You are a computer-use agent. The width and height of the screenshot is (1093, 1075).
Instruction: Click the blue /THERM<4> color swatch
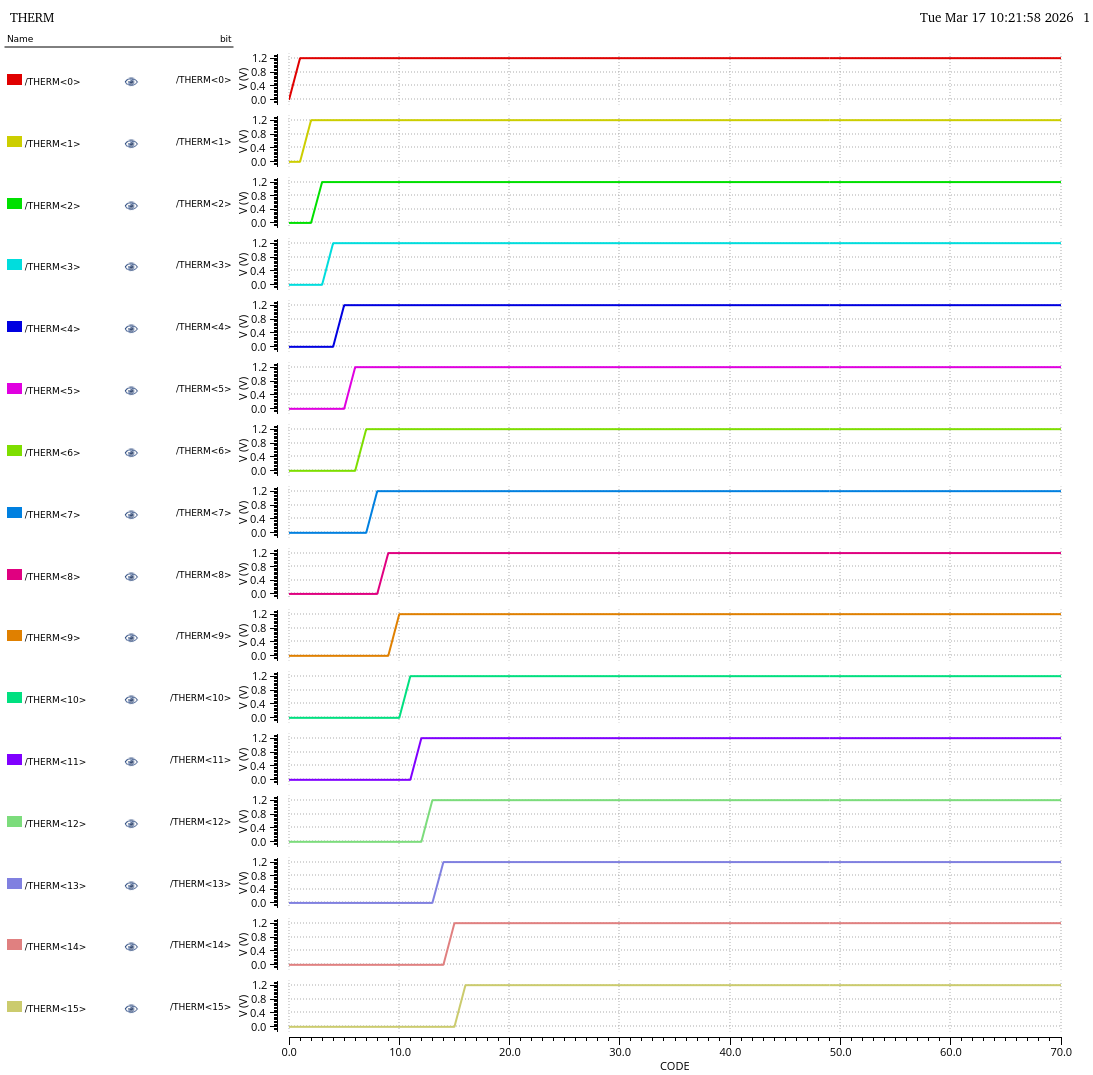pos(14,327)
